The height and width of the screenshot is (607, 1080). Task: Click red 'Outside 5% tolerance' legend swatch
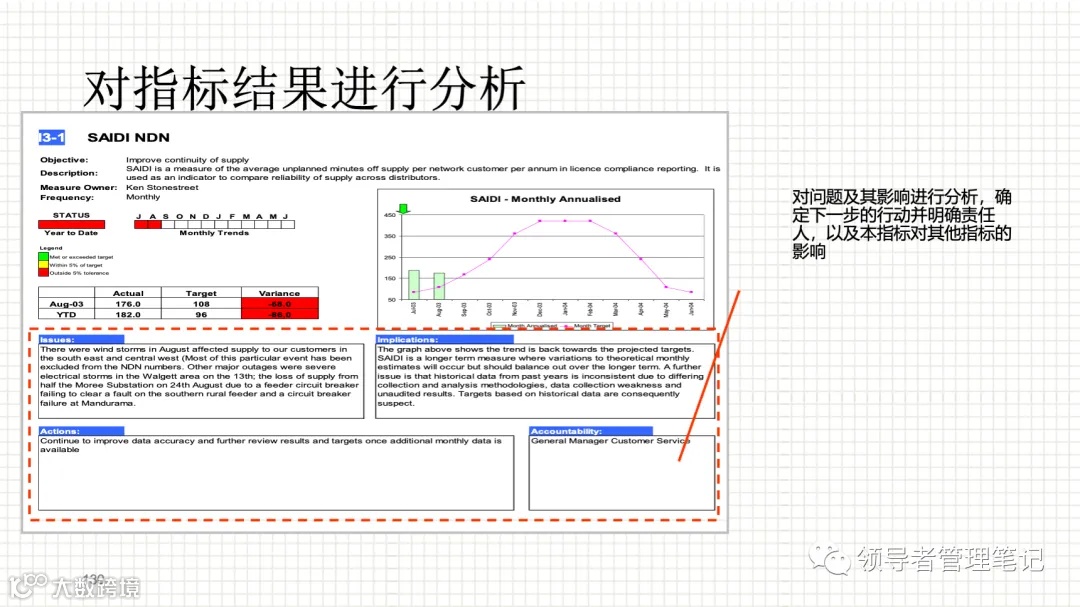click(x=43, y=273)
